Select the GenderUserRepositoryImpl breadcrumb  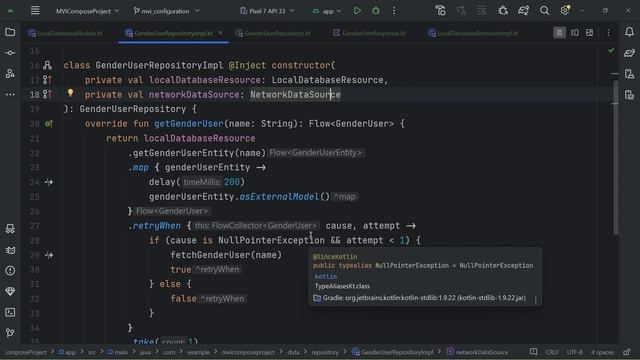click(x=393, y=352)
